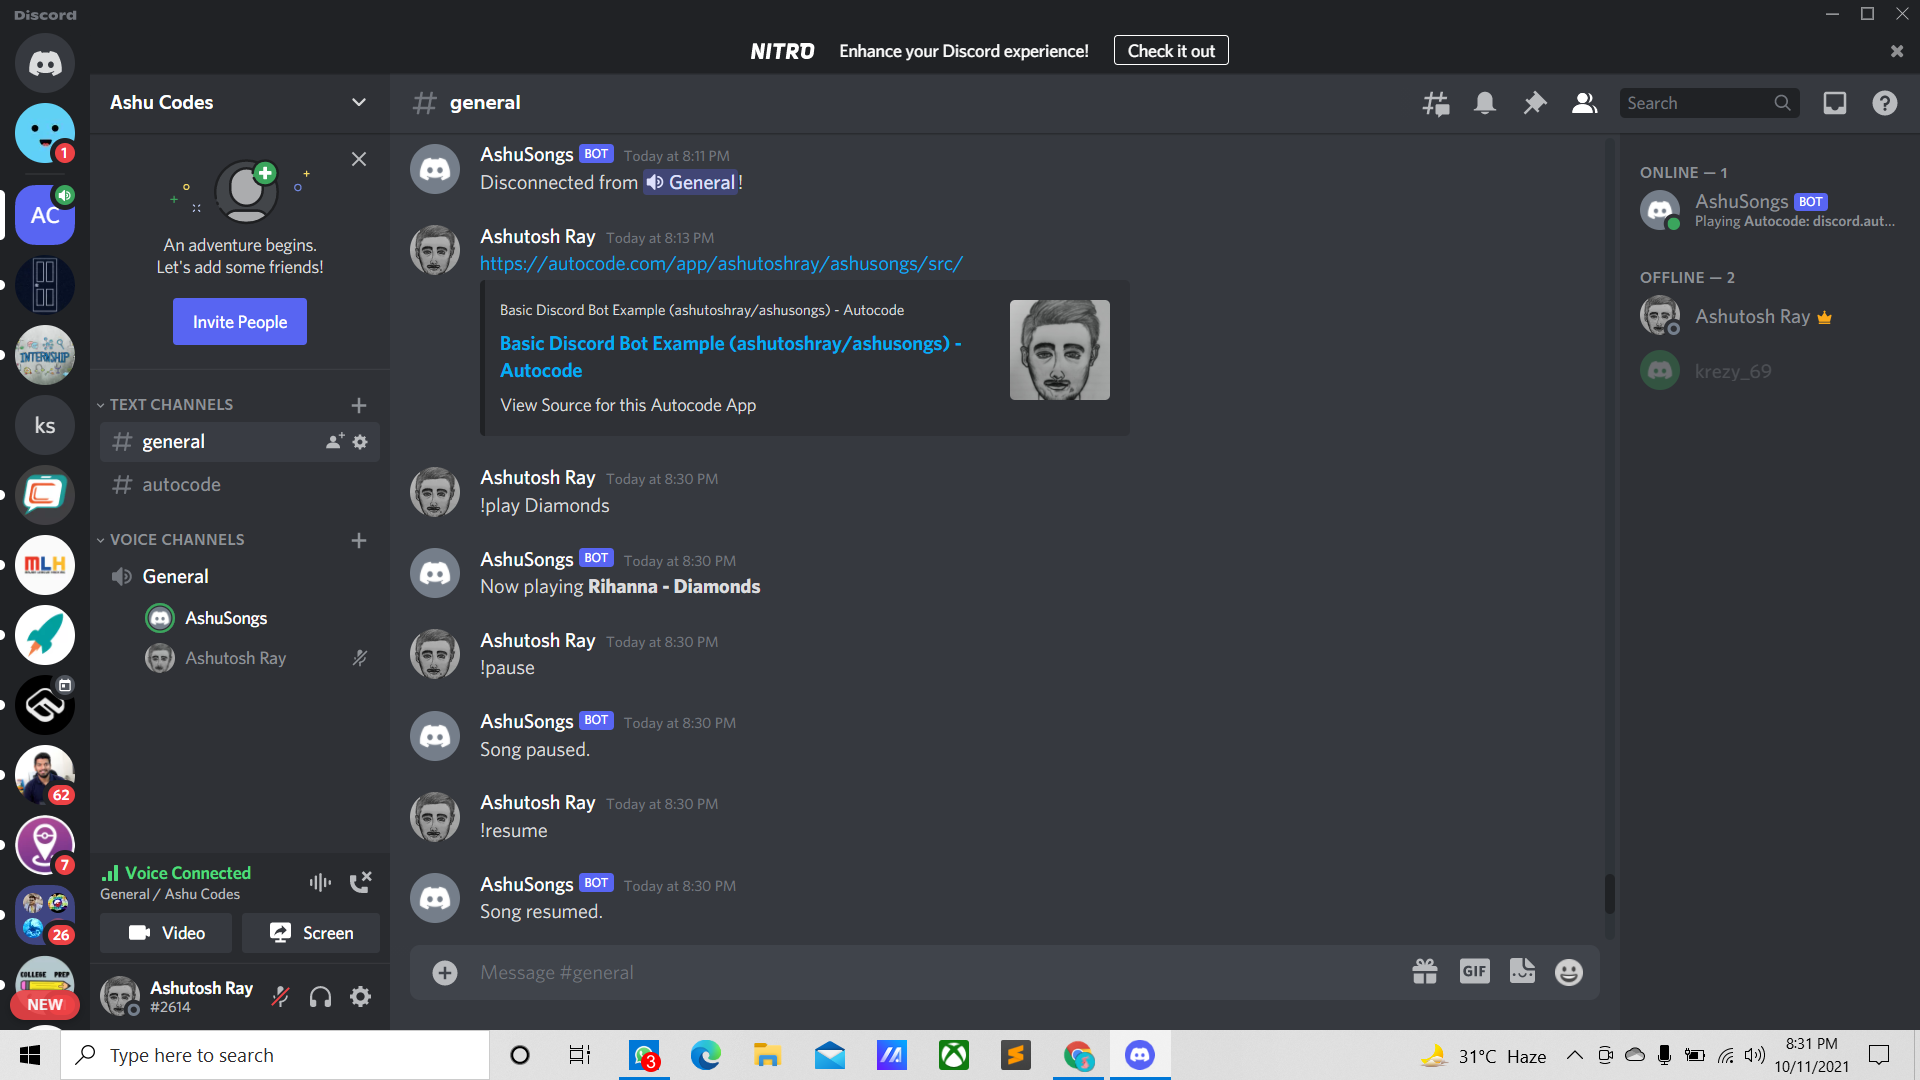
Task: Open the Threads icon in header
Action: (x=1436, y=103)
